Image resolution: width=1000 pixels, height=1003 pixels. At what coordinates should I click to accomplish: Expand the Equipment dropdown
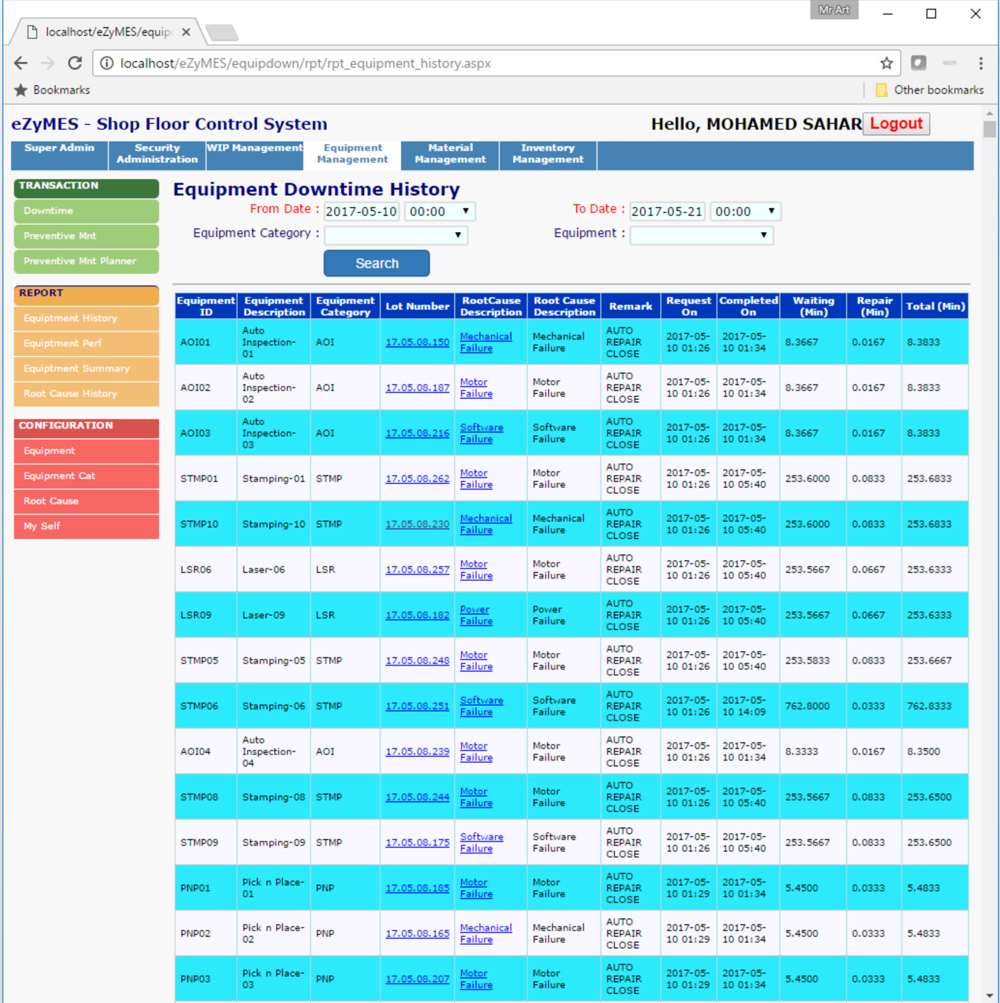click(701, 236)
